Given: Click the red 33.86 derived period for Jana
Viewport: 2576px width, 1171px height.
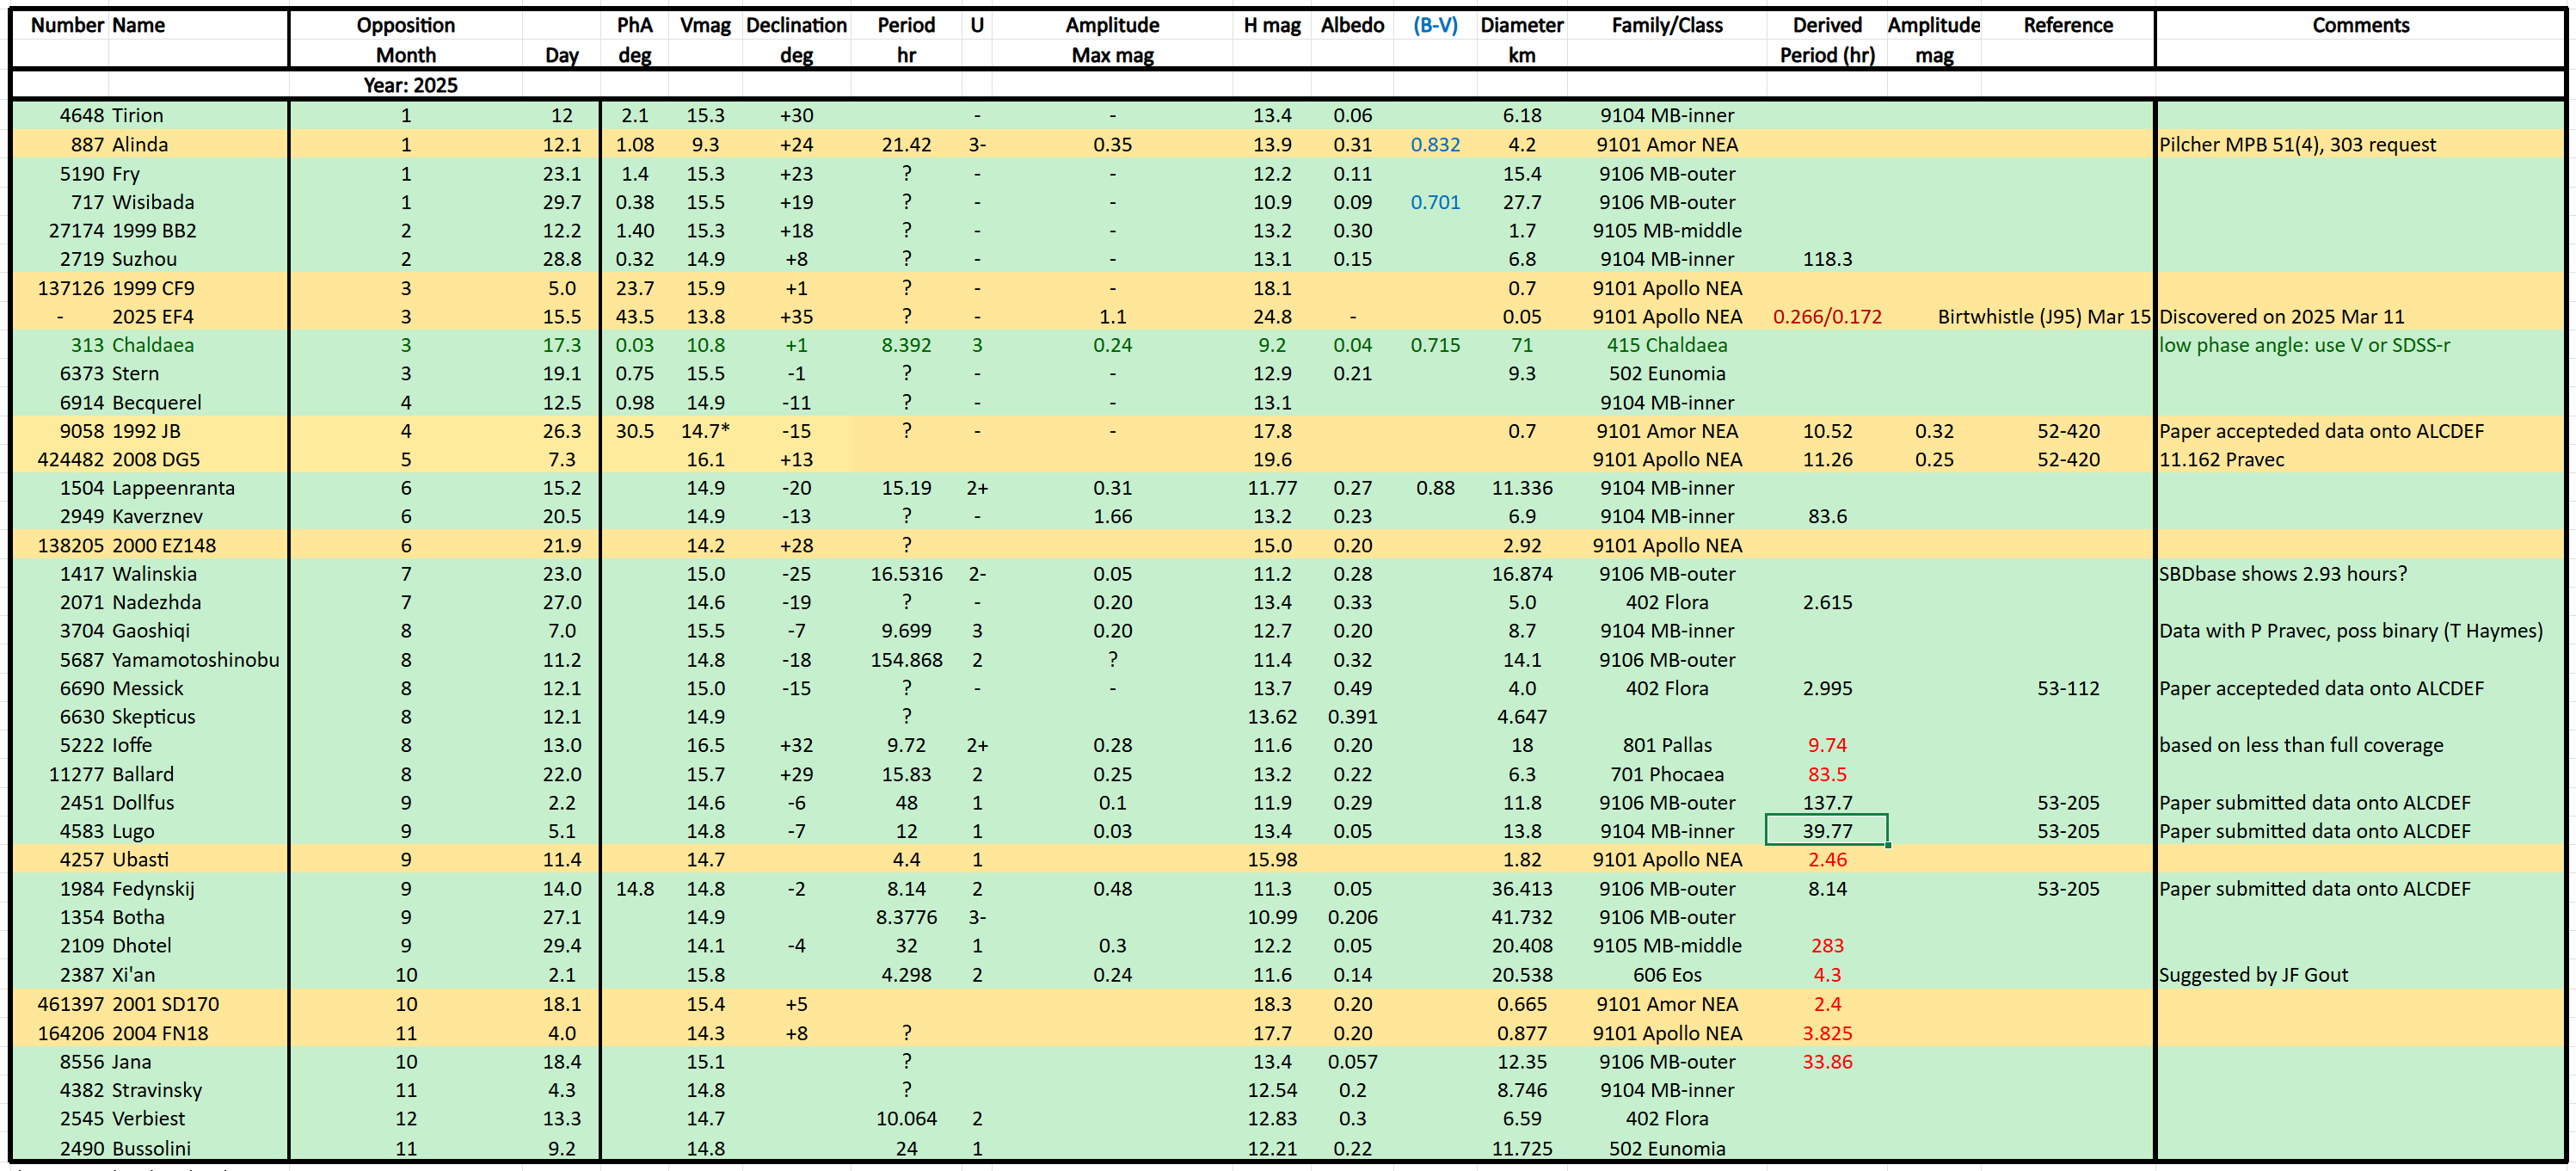Looking at the screenshot, I should click(x=1826, y=1062).
